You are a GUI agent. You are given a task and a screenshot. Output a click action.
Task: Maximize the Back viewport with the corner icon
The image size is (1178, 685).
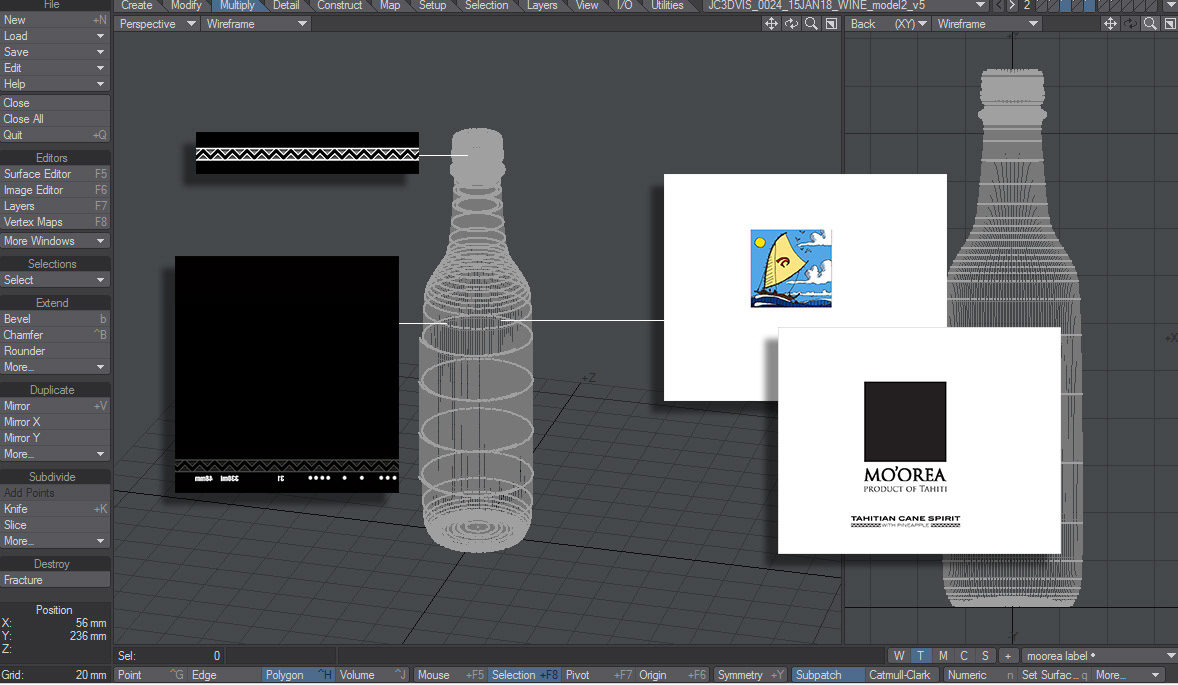pyautogui.click(x=1170, y=24)
